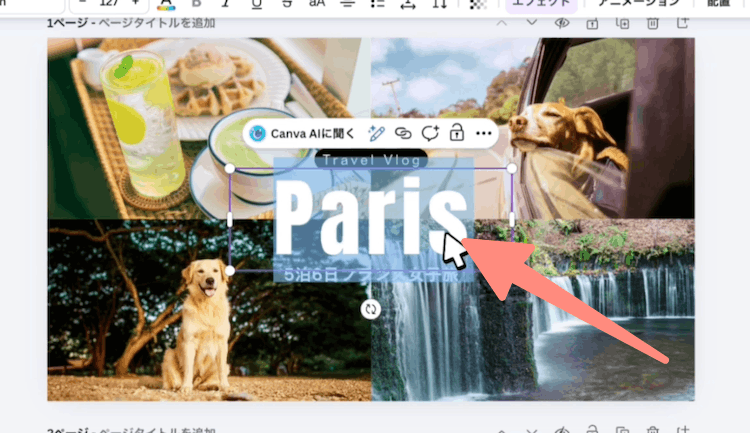Move page 1 down with chevron arrow
Image resolution: width=750 pixels, height=433 pixels.
(x=531, y=22)
